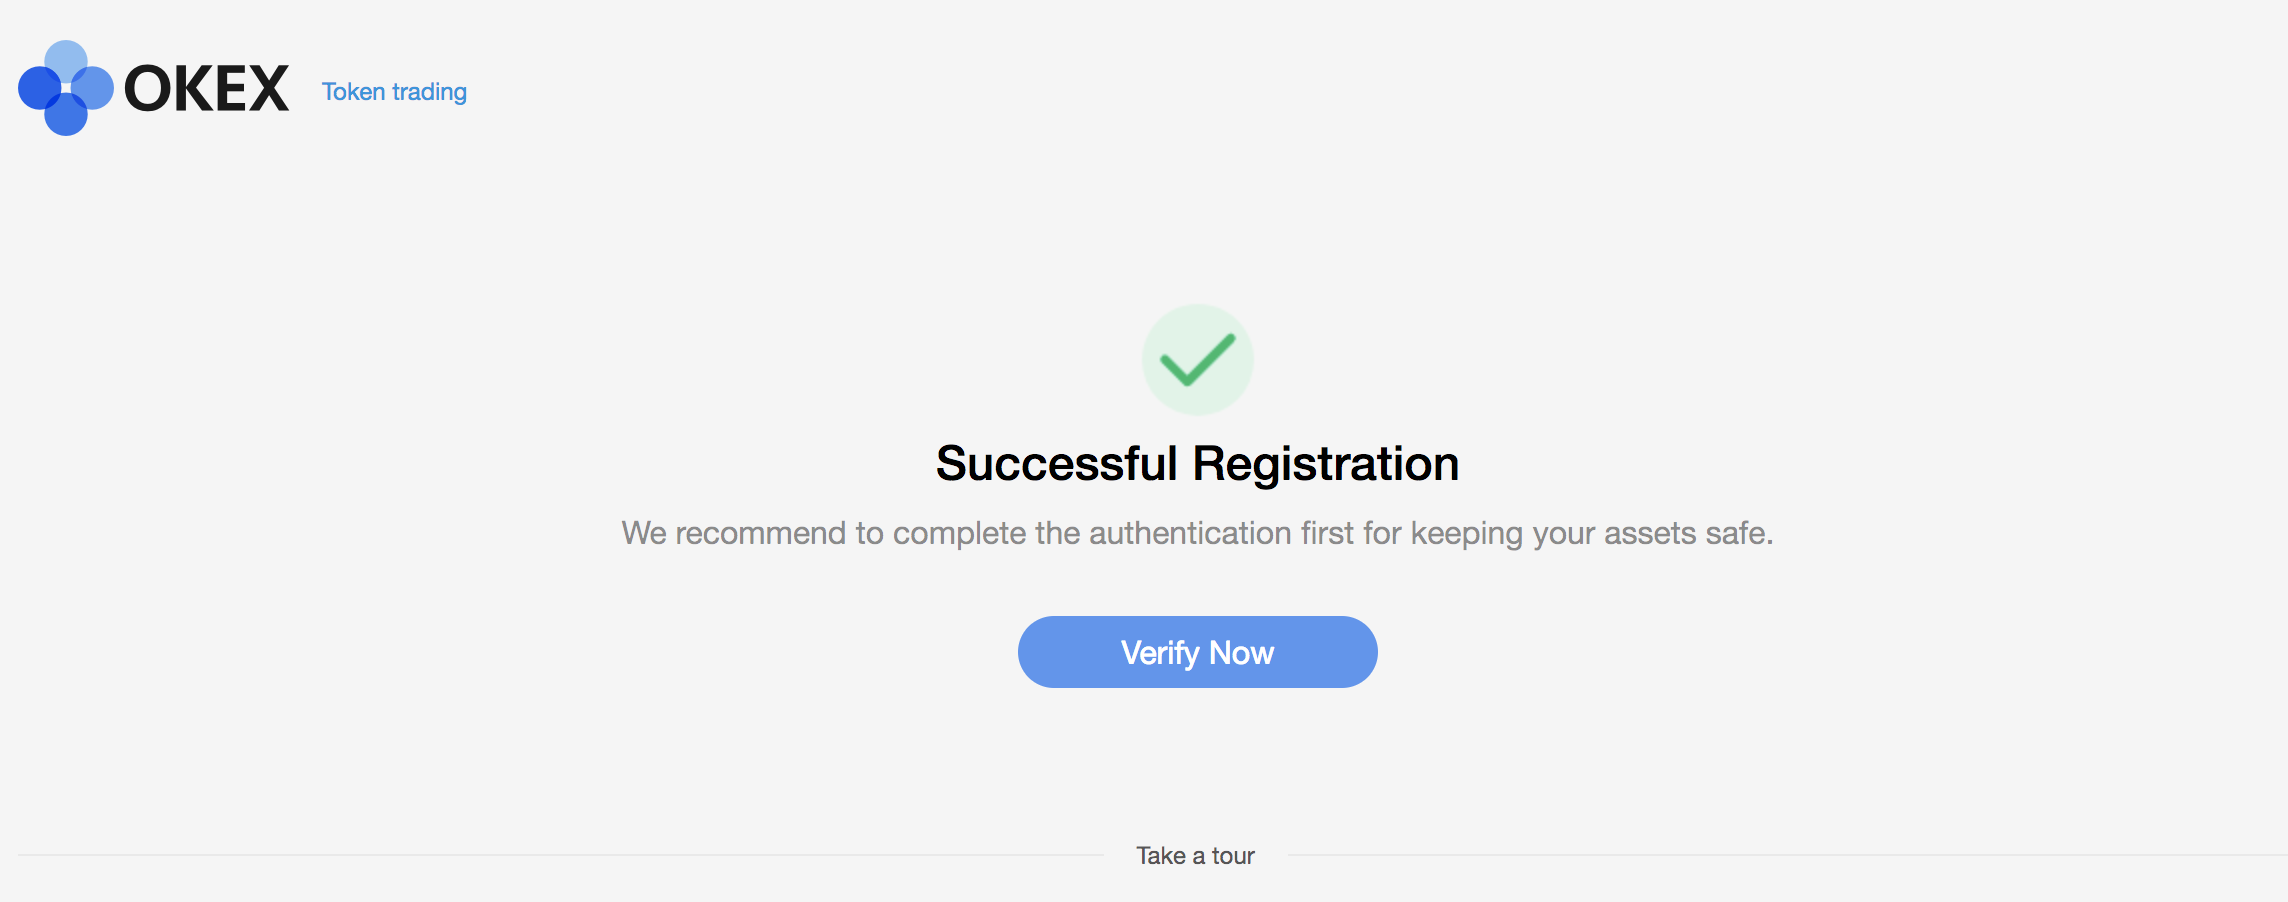Screen dimensions: 2288x902
Task: Click divider line right of Take a tour
Action: coord(1788,855)
